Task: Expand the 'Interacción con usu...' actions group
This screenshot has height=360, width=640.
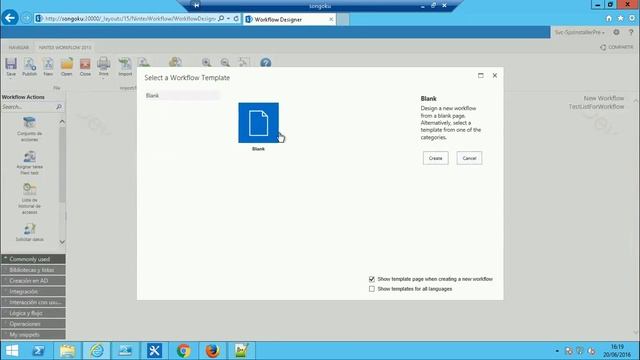Action: click(33, 302)
